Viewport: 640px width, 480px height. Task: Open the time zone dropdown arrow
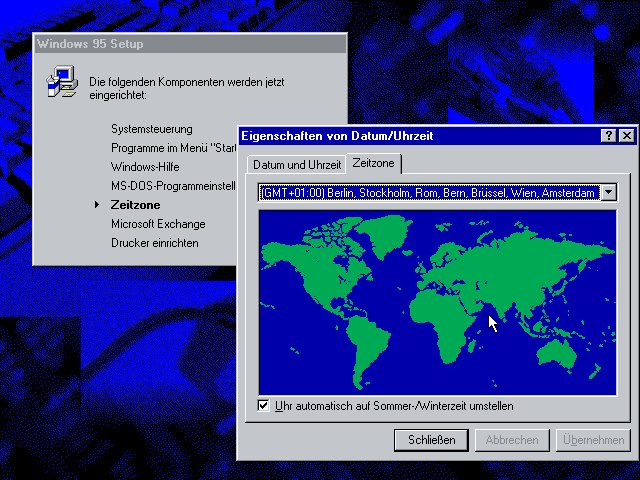(x=609, y=192)
